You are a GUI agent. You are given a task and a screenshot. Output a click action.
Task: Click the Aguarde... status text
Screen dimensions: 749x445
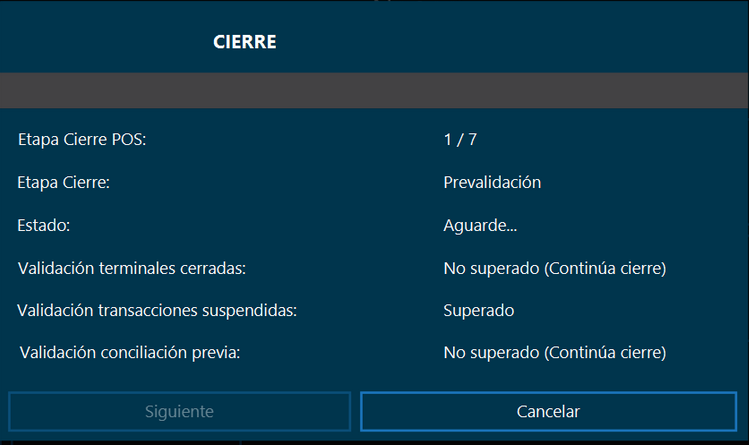[x=480, y=226]
